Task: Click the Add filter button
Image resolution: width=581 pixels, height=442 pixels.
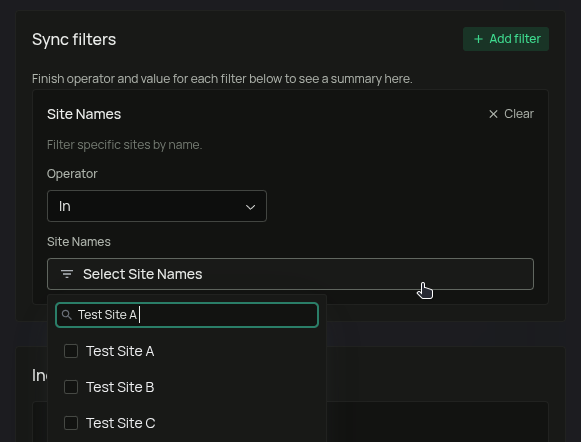Action: click(506, 39)
